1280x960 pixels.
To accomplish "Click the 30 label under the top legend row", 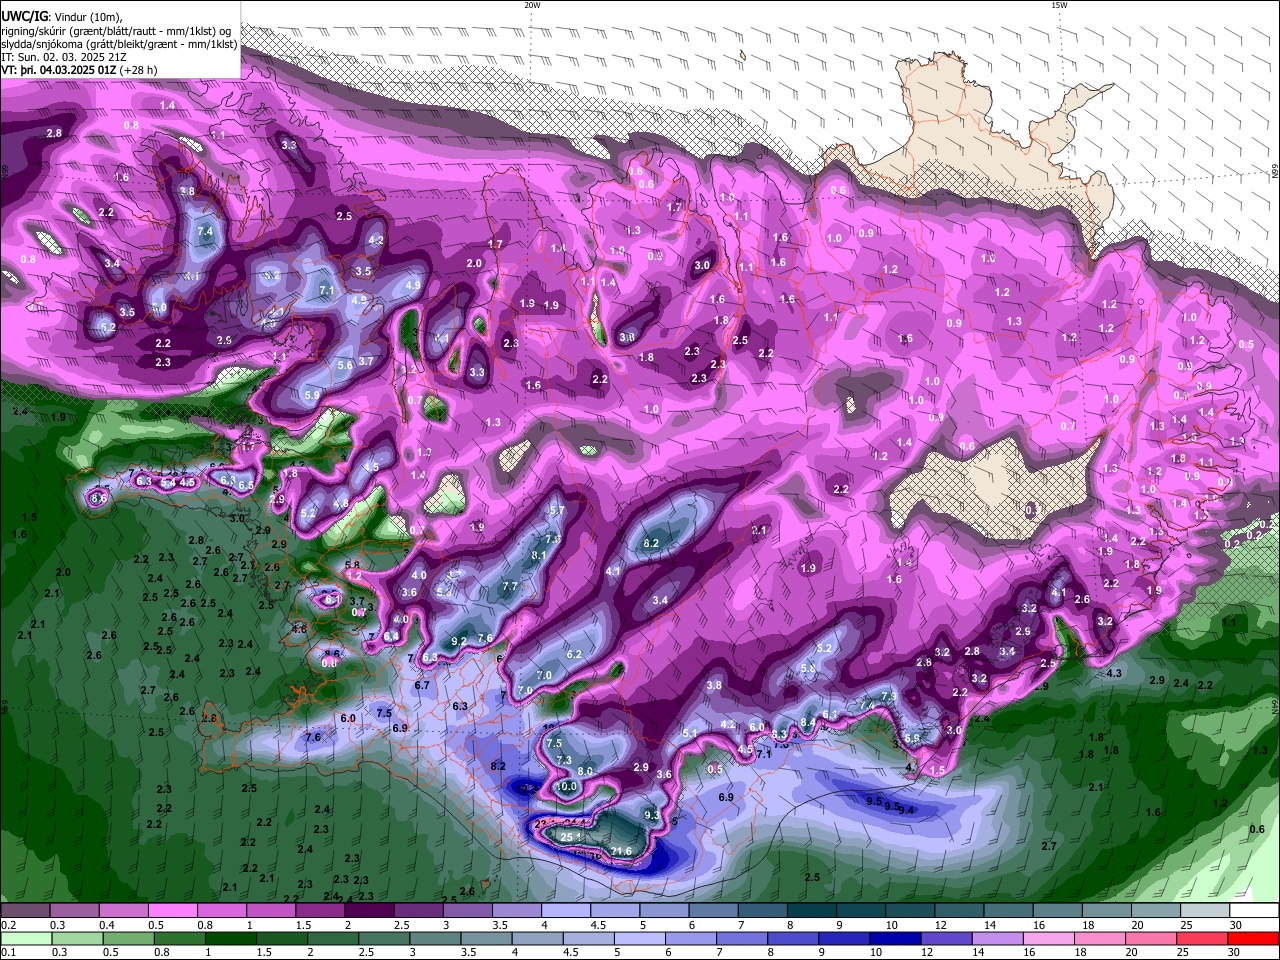I will (x=1235, y=925).
